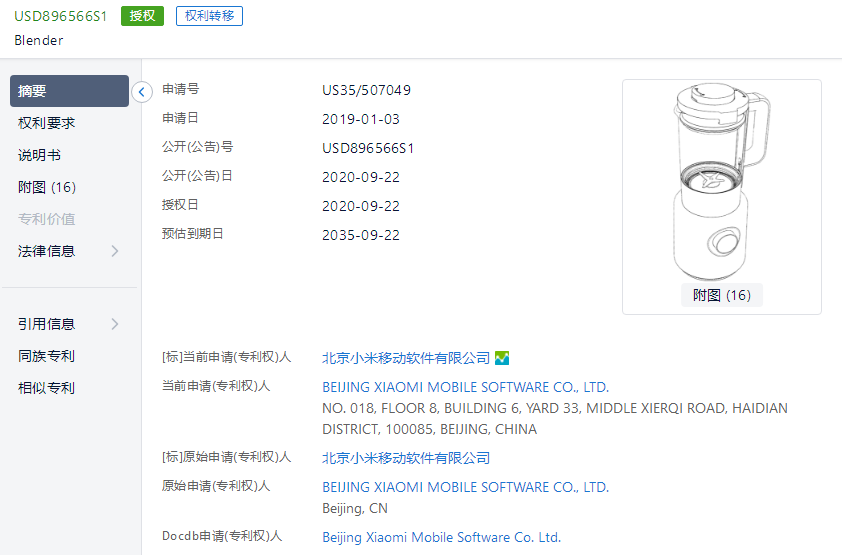
Task: Open the 同族专利 menu item
Action: 46,356
